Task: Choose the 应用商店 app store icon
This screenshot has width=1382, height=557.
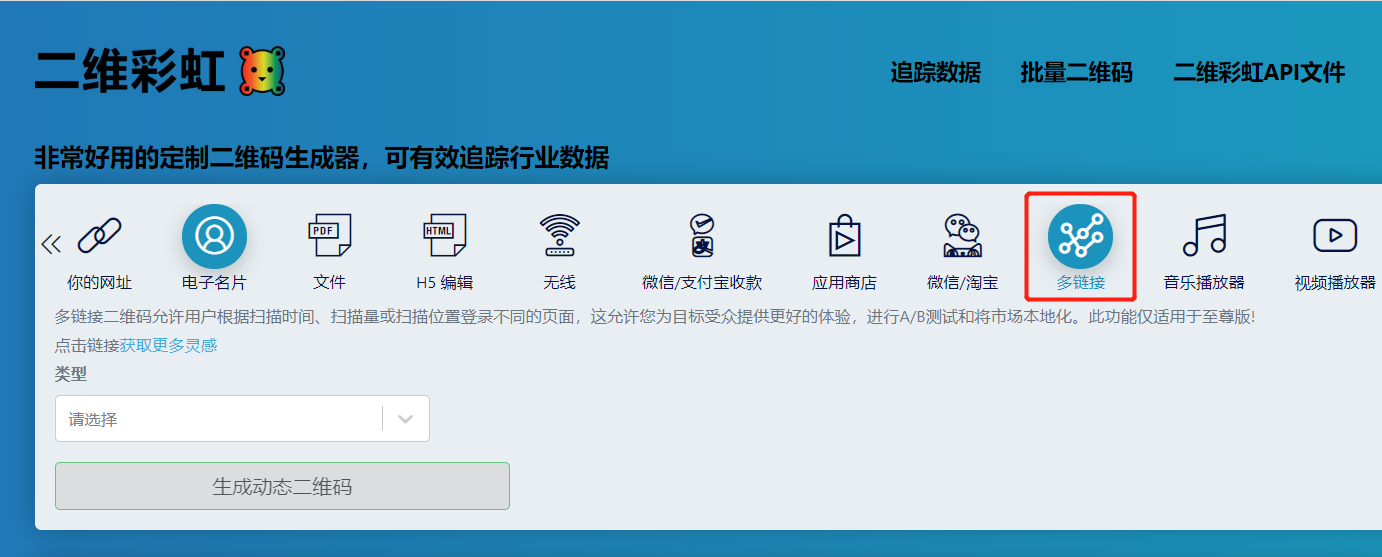Action: 844,236
